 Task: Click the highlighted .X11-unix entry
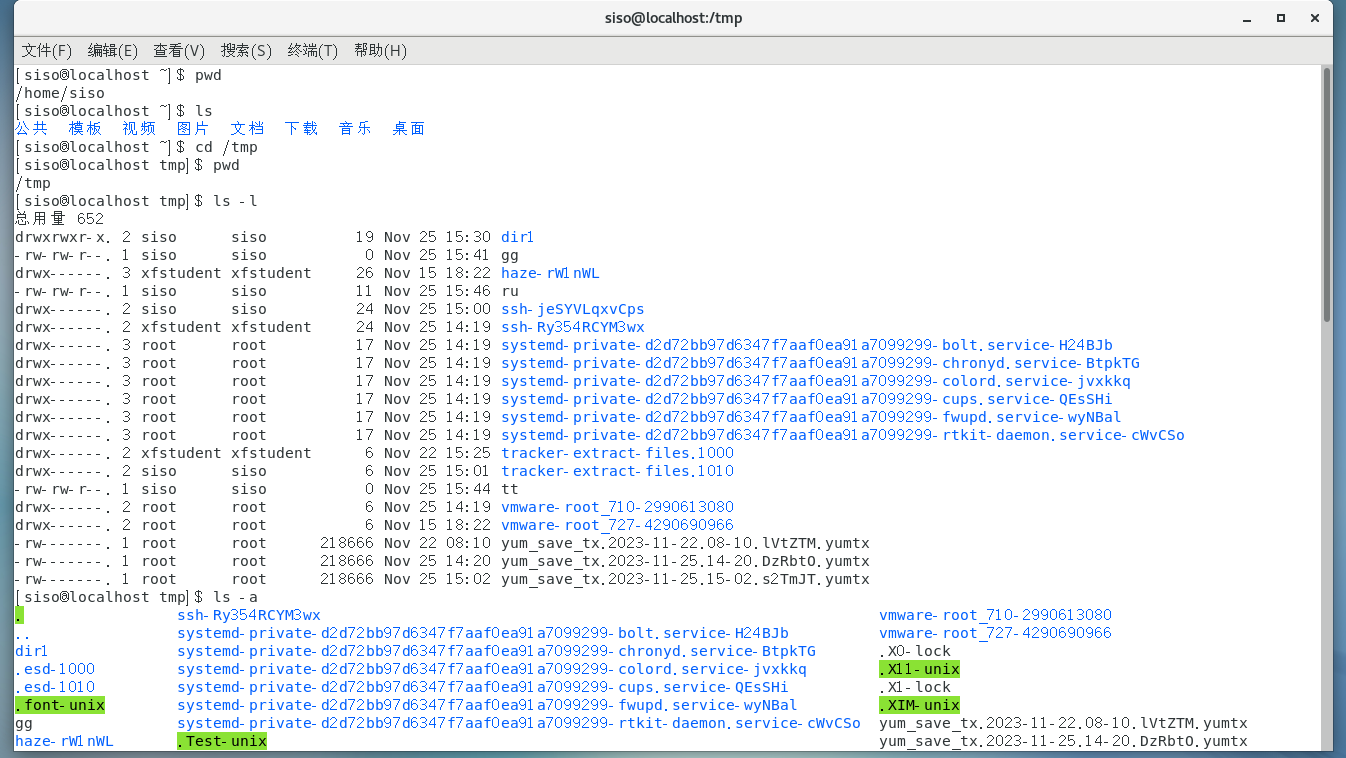coord(919,669)
